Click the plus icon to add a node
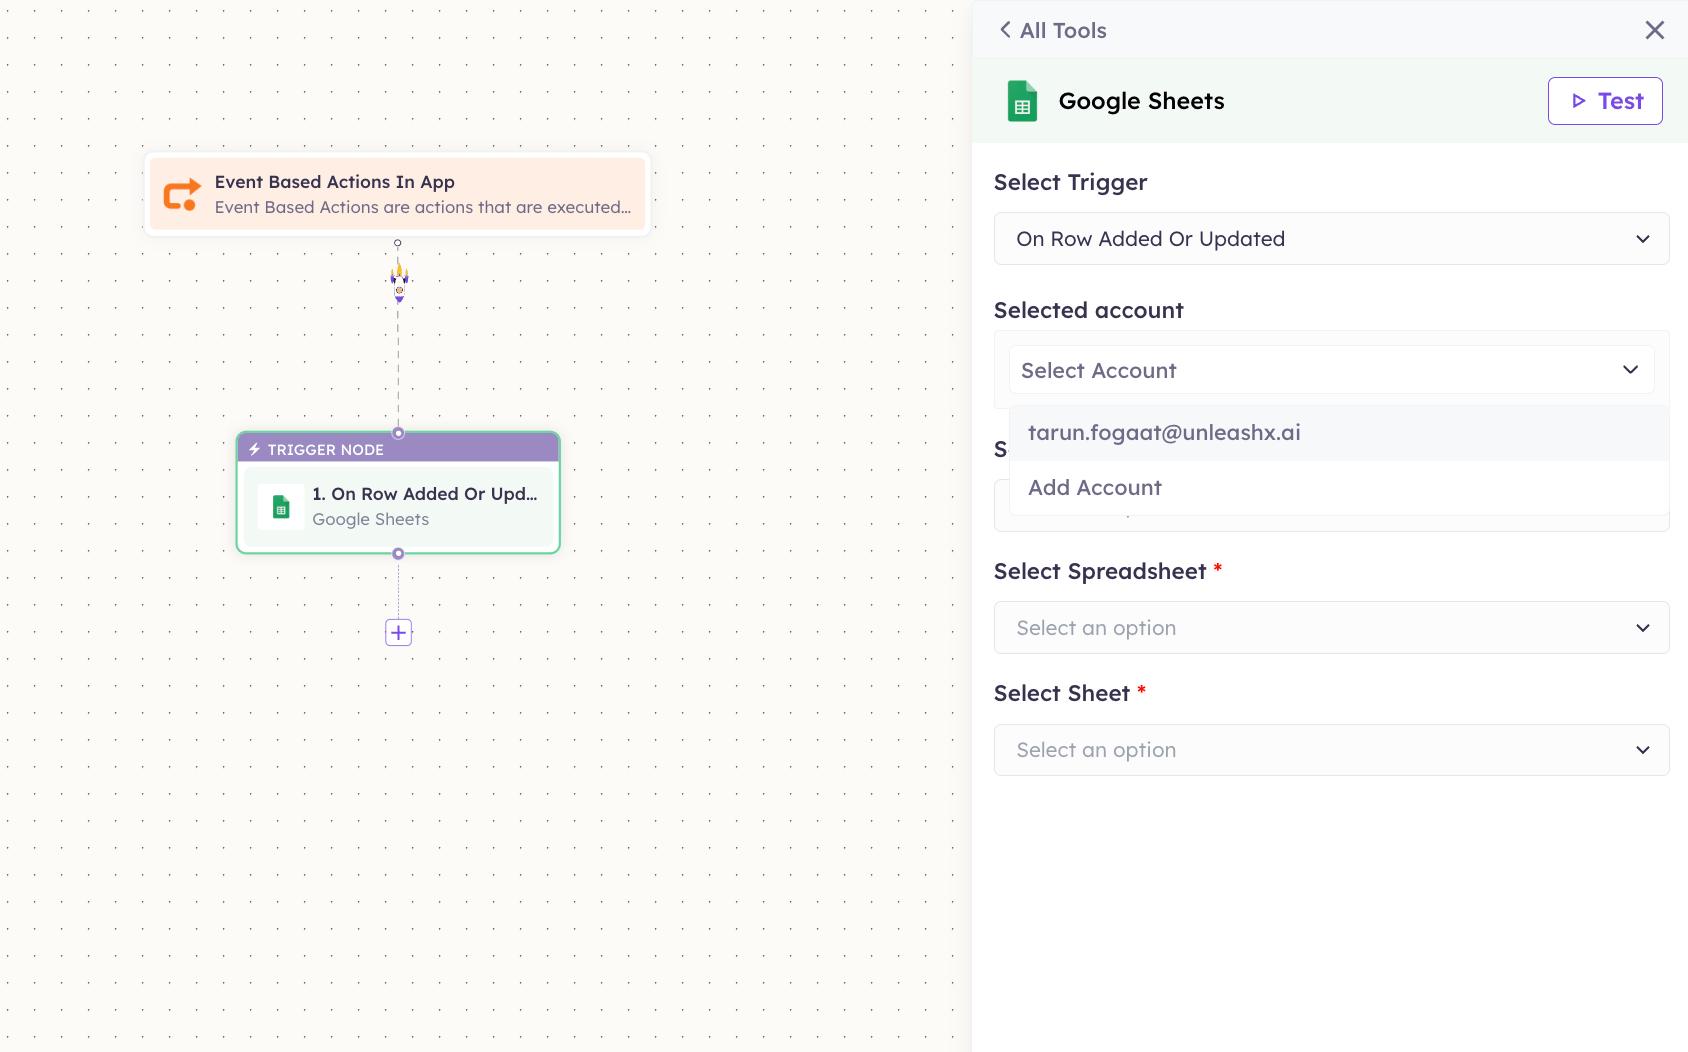 tap(399, 632)
